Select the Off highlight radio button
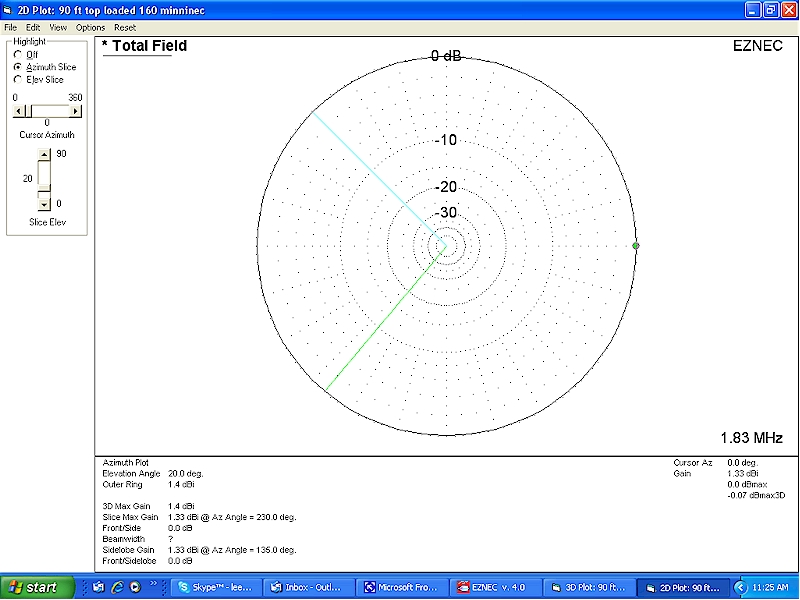800x600 pixels. pos(17,54)
